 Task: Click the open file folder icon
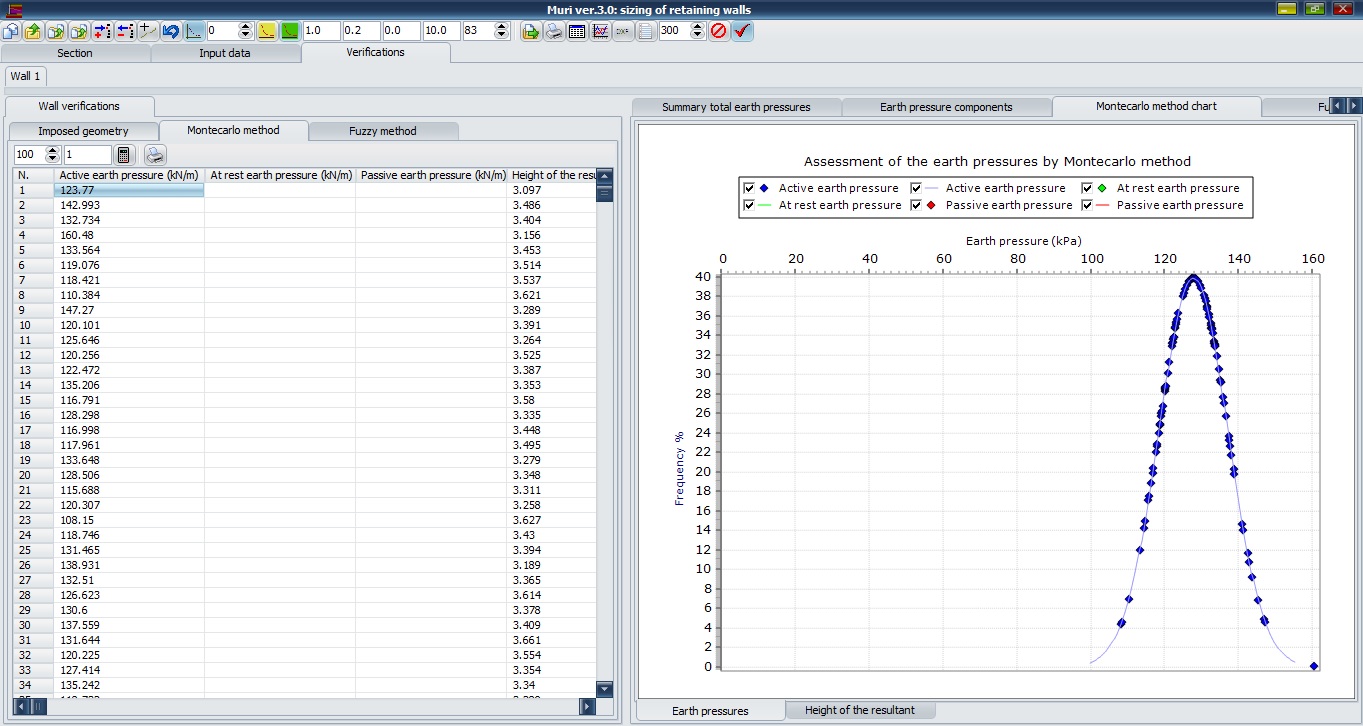click(33, 31)
